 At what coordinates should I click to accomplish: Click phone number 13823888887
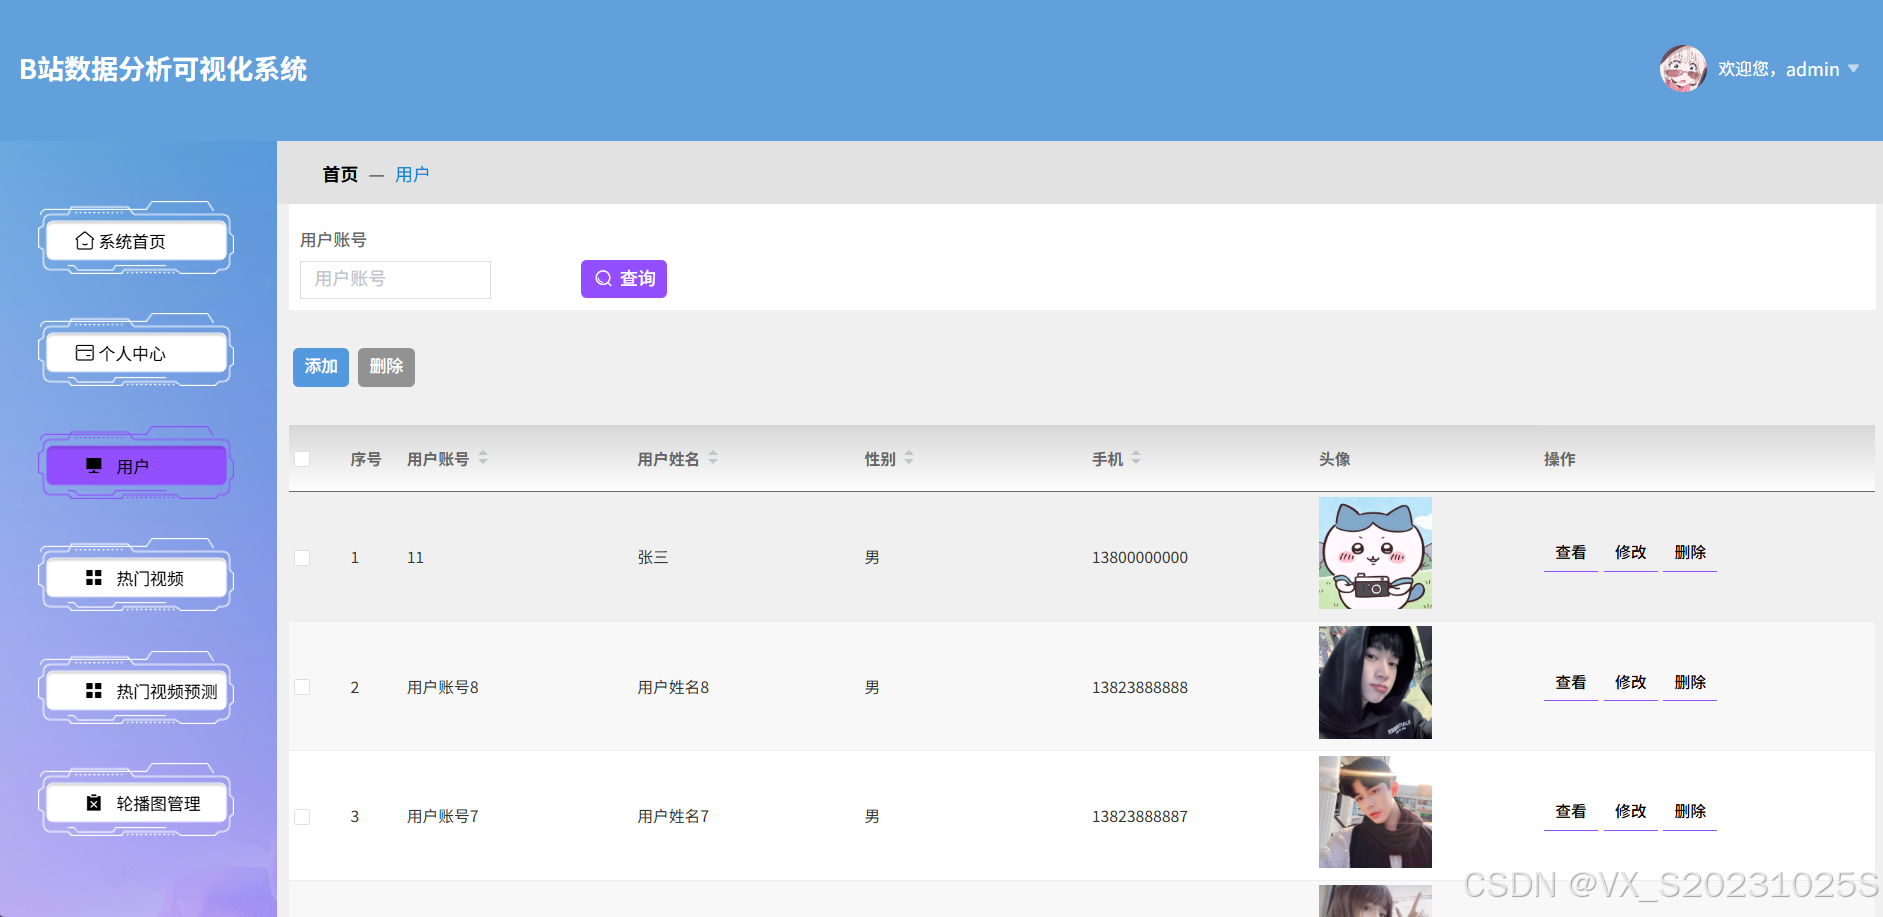(x=1140, y=817)
